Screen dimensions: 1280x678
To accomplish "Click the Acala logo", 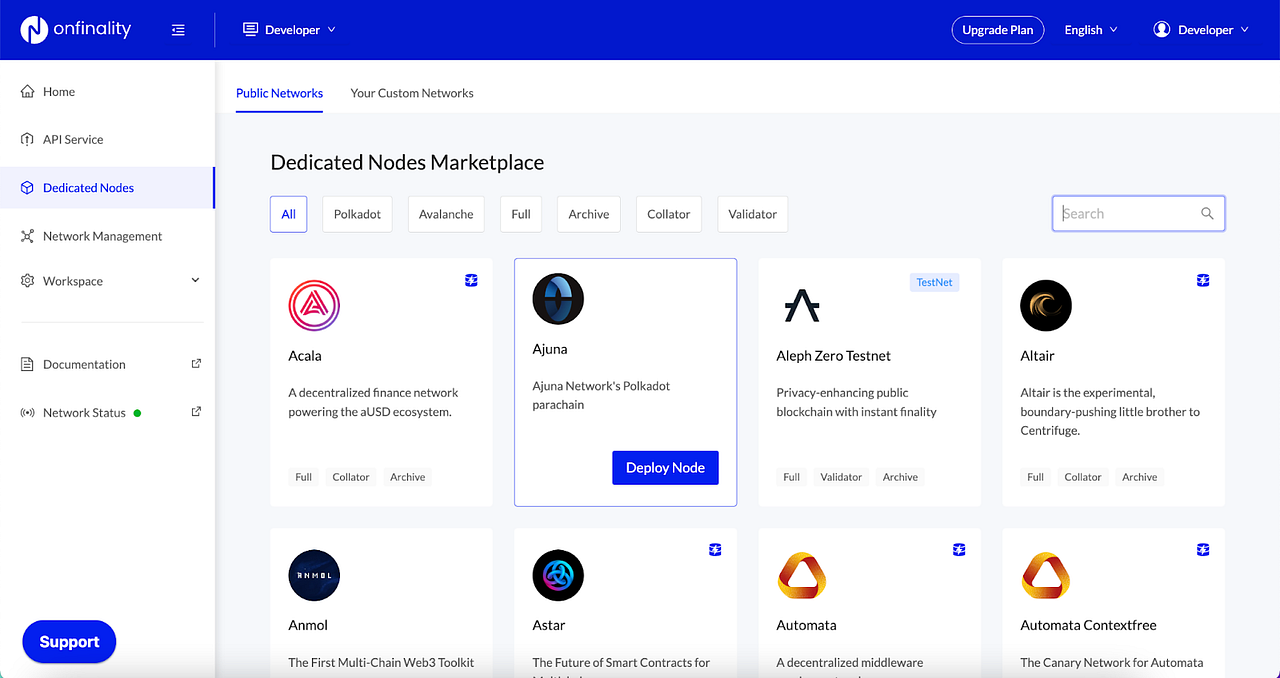I will [314, 306].
